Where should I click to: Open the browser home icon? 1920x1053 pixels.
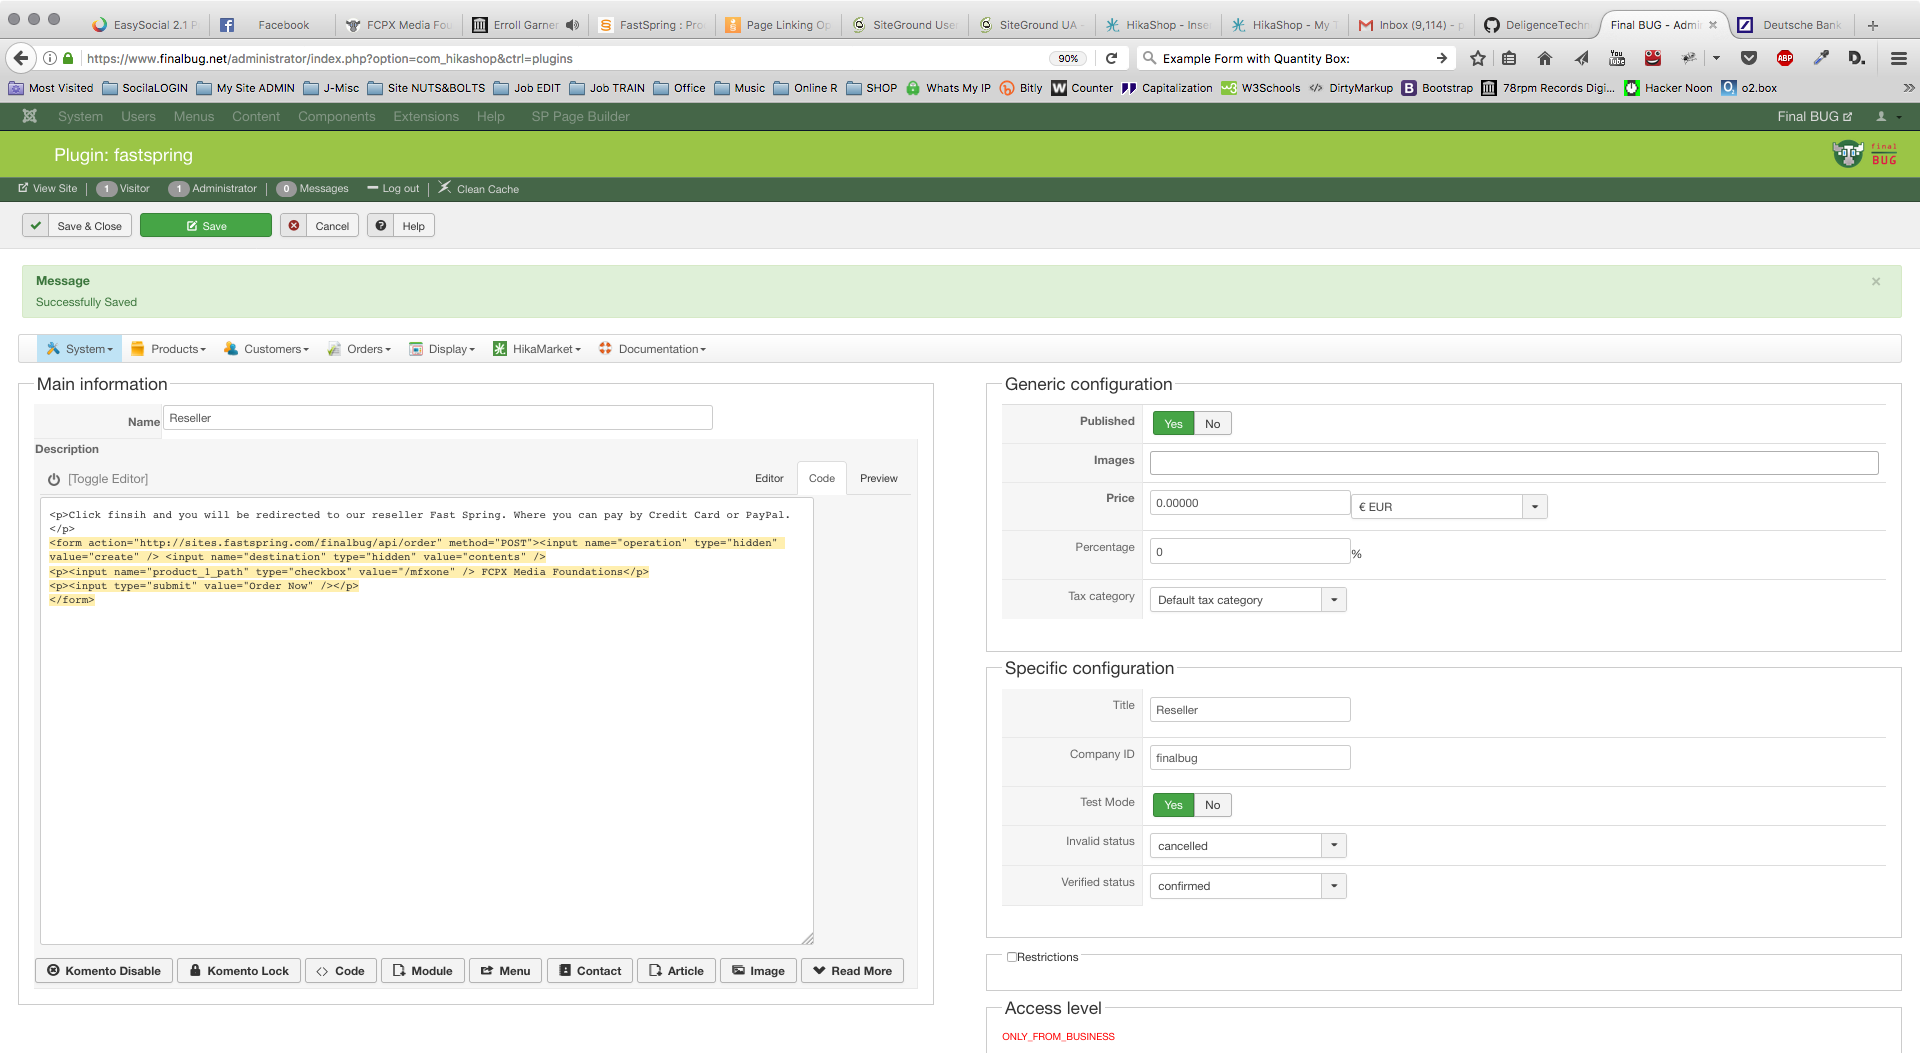(1545, 58)
